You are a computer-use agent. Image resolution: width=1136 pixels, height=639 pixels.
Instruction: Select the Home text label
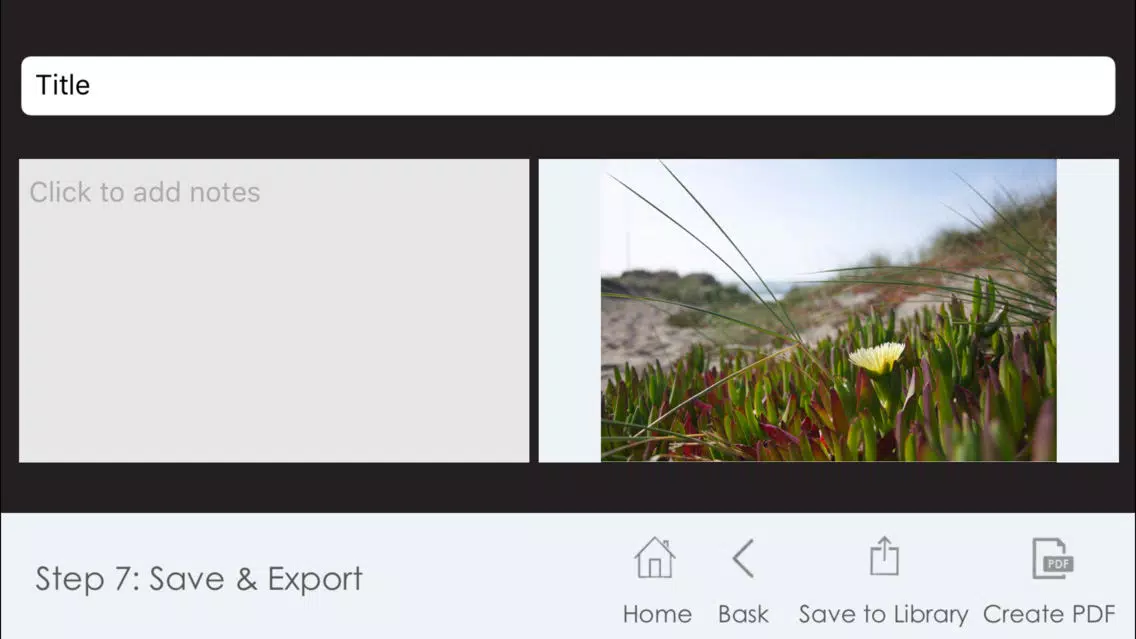[657, 614]
